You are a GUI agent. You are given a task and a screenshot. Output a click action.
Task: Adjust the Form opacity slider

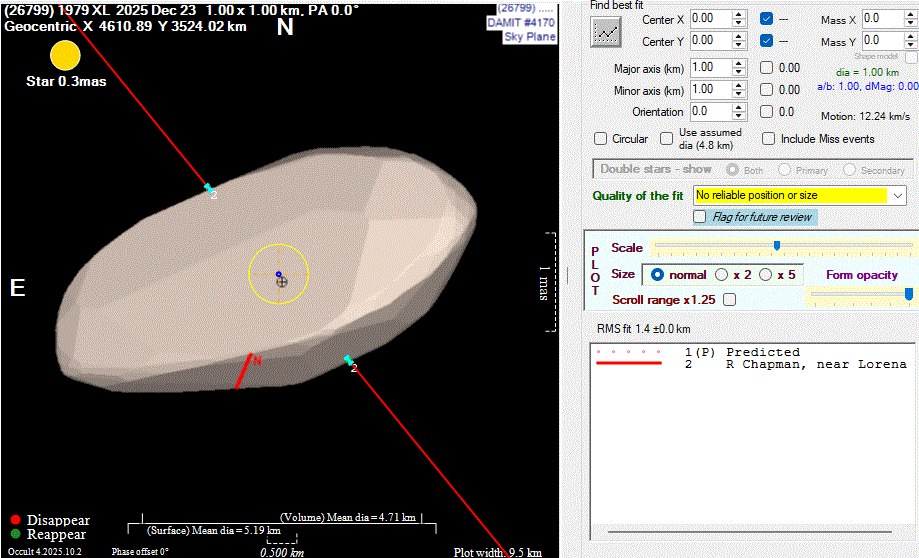point(908,294)
